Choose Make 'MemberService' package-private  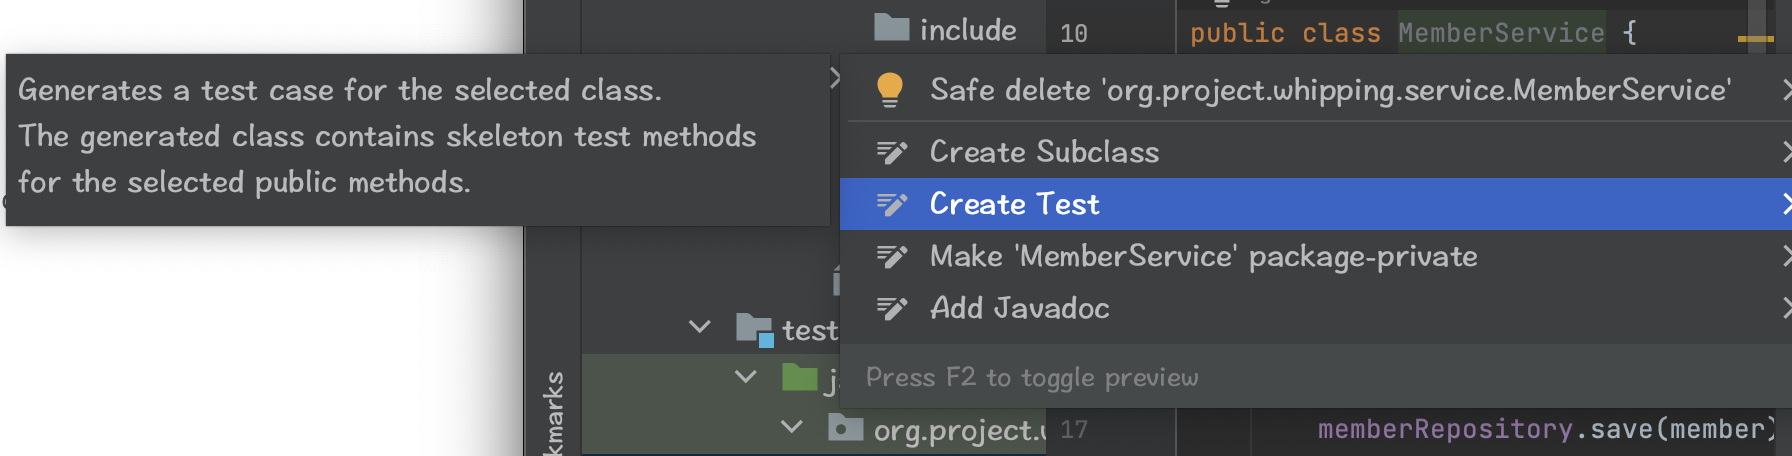pyautogui.click(x=1203, y=256)
